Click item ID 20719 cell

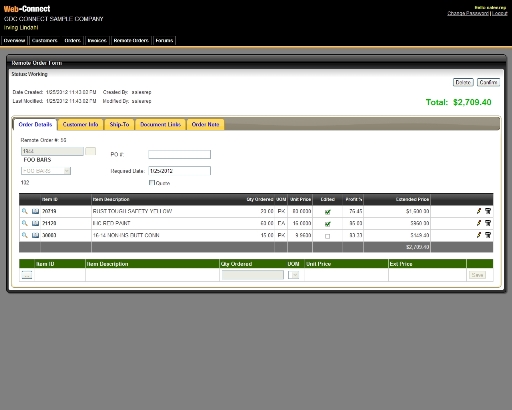pos(49,211)
